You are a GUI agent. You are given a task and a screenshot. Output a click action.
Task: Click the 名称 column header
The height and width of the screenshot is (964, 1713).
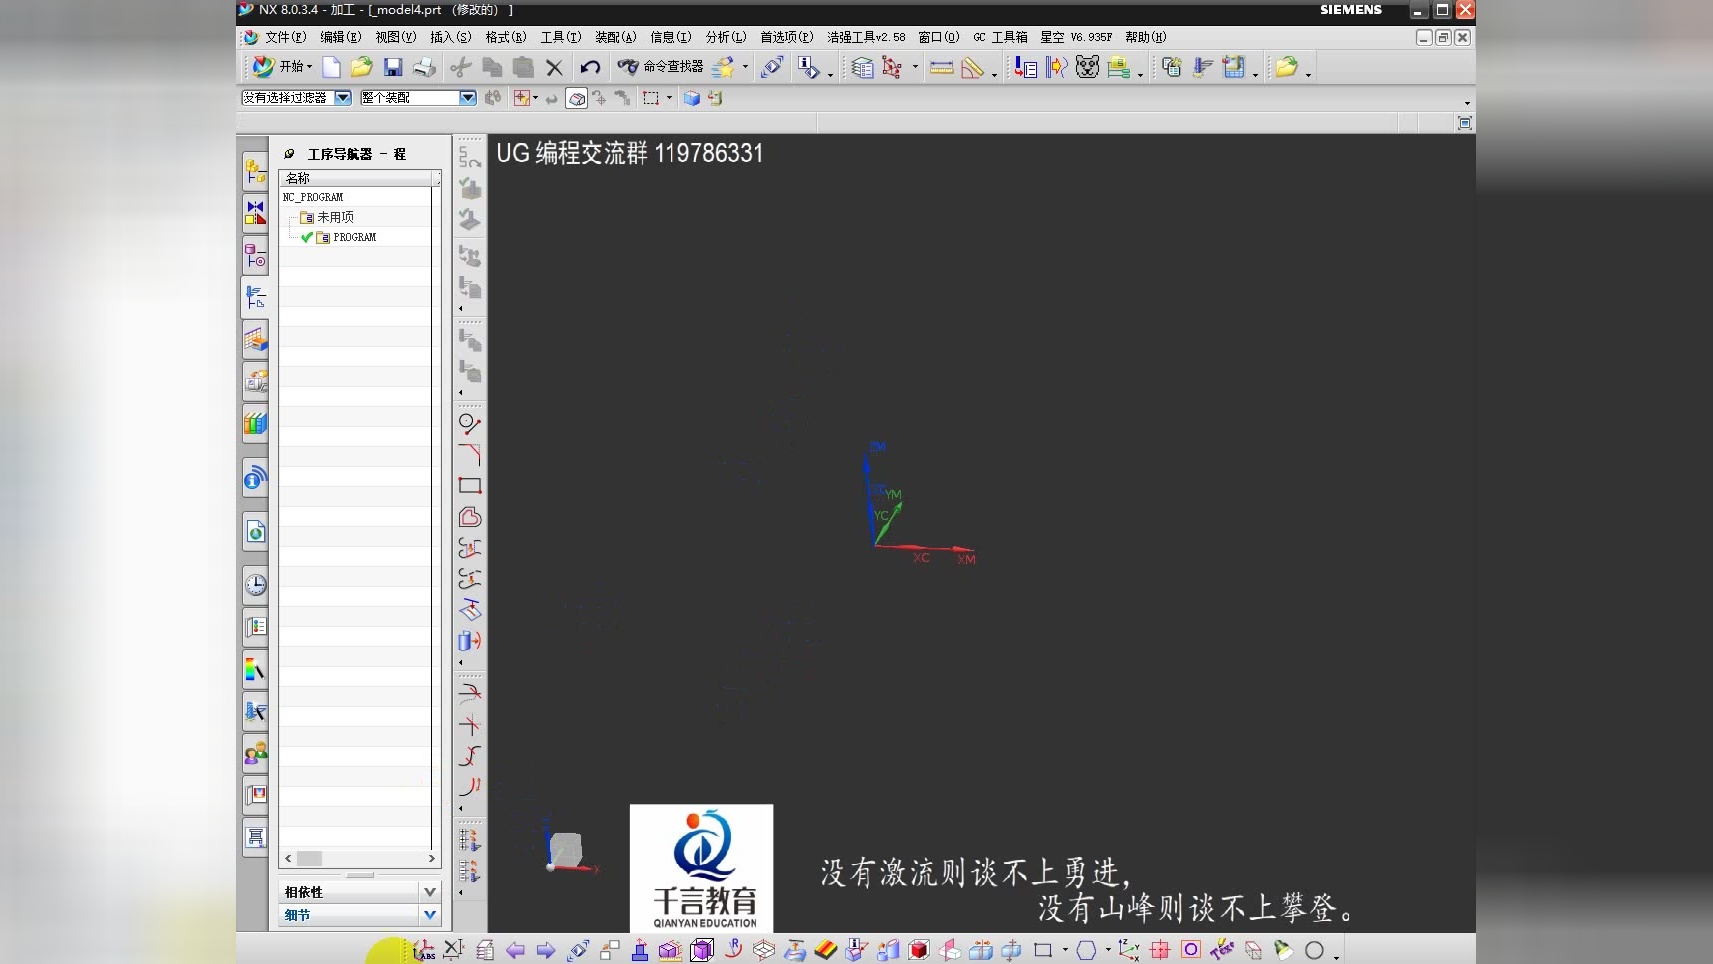click(x=357, y=178)
